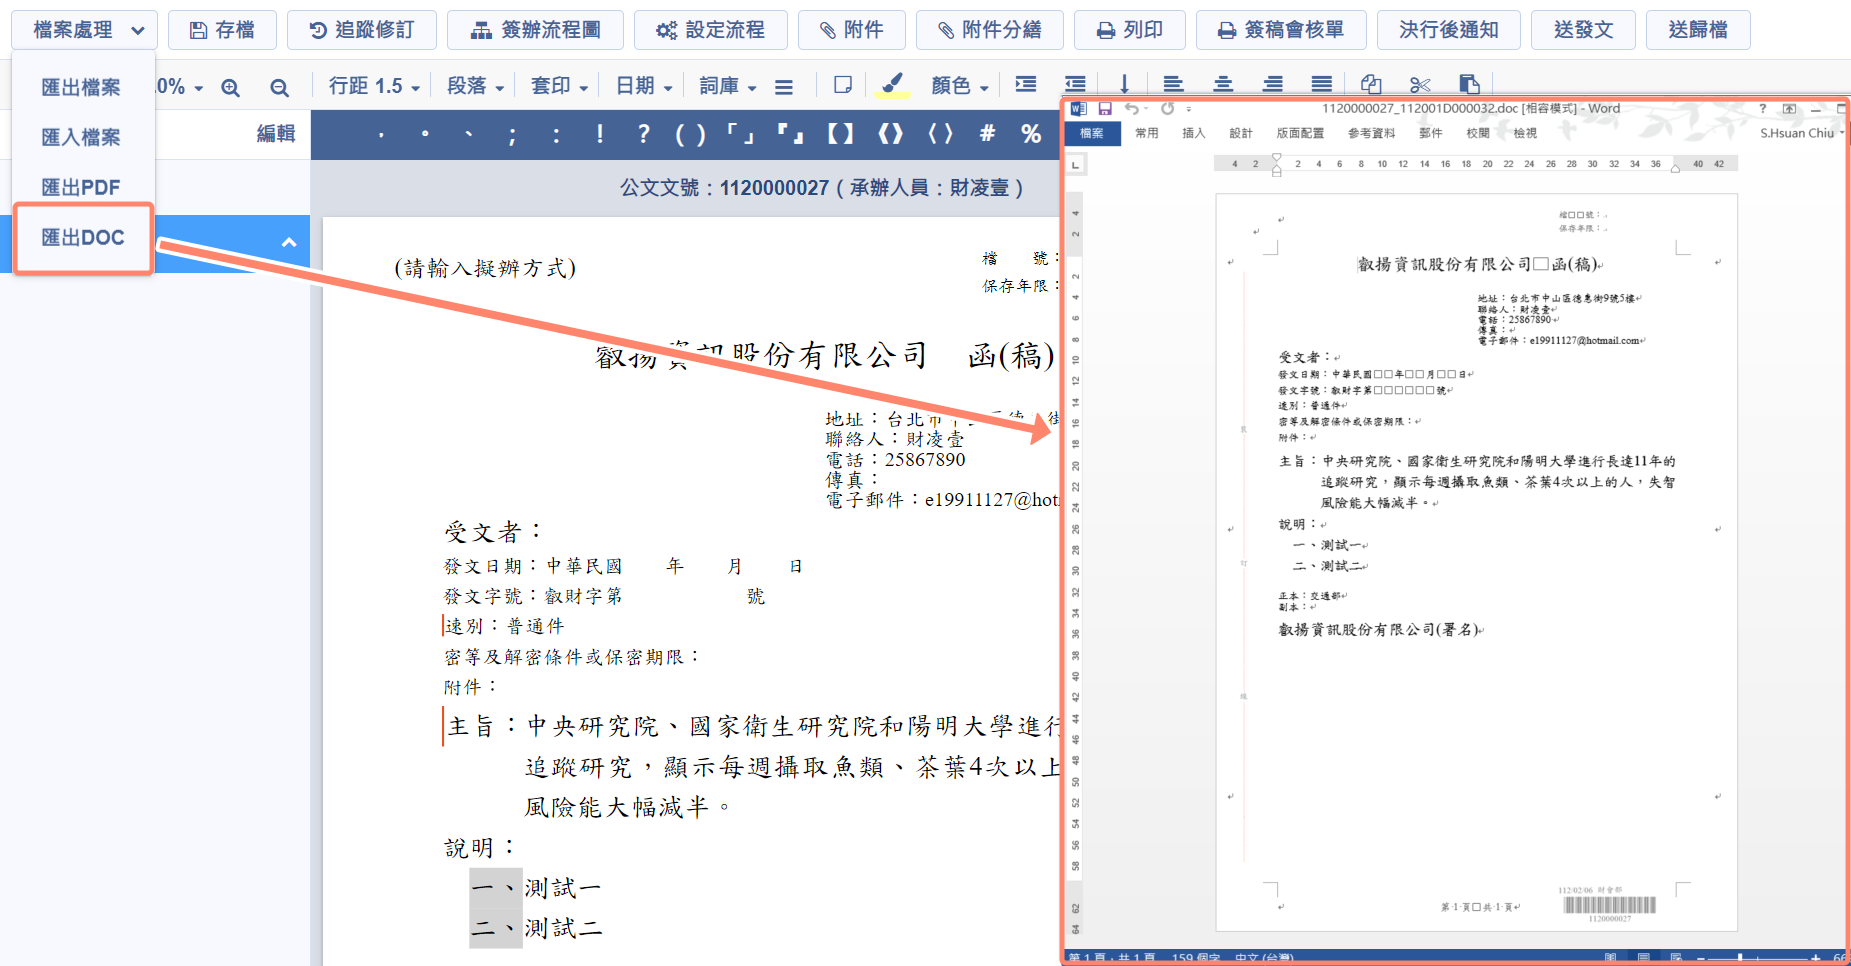Click the zoom out magnifier icon
1851x966 pixels.
pyautogui.click(x=279, y=88)
